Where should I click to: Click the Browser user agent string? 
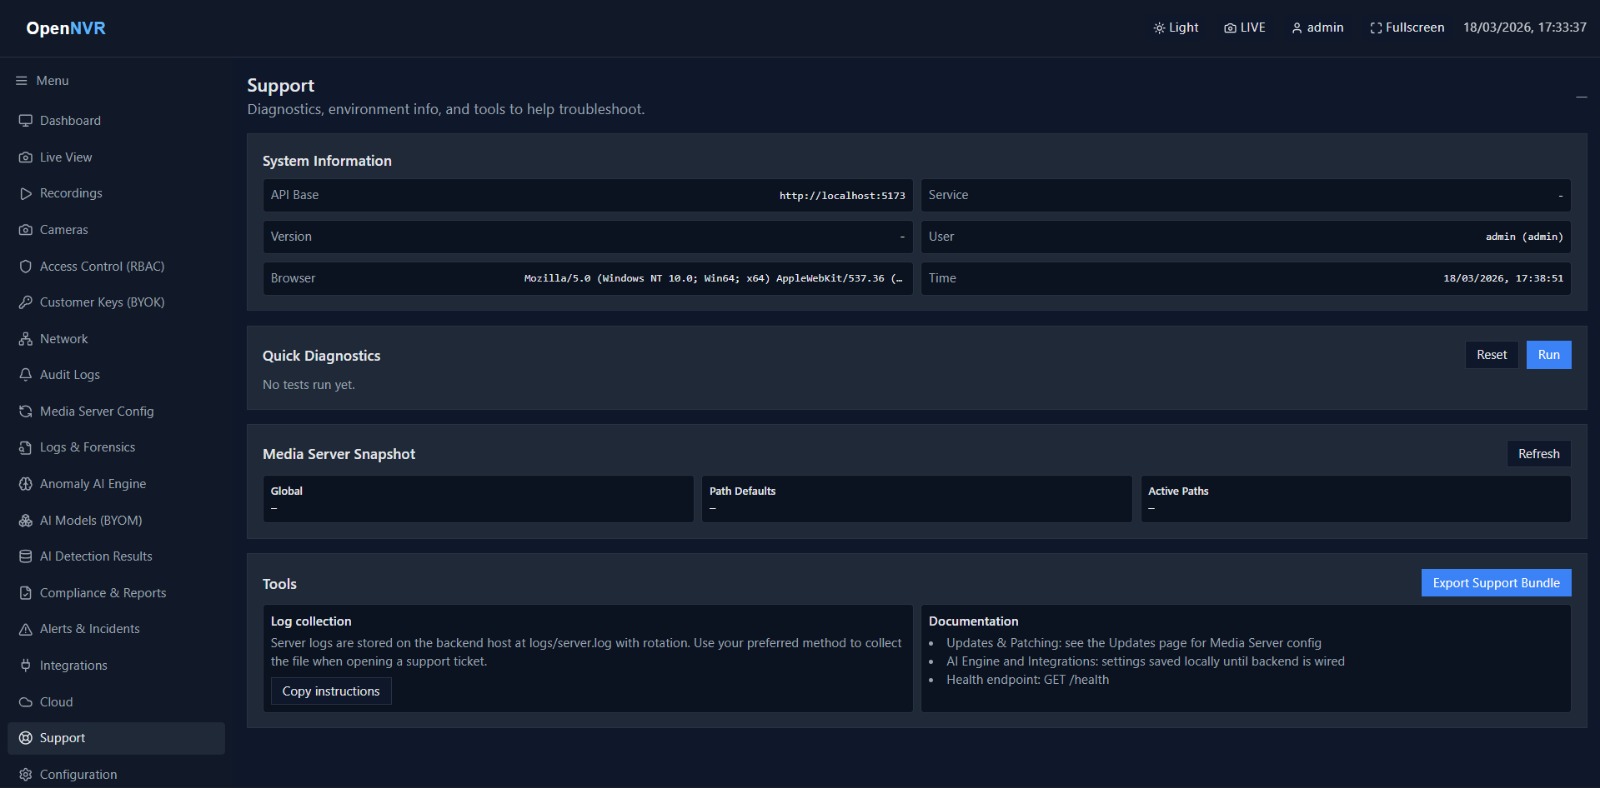(713, 279)
